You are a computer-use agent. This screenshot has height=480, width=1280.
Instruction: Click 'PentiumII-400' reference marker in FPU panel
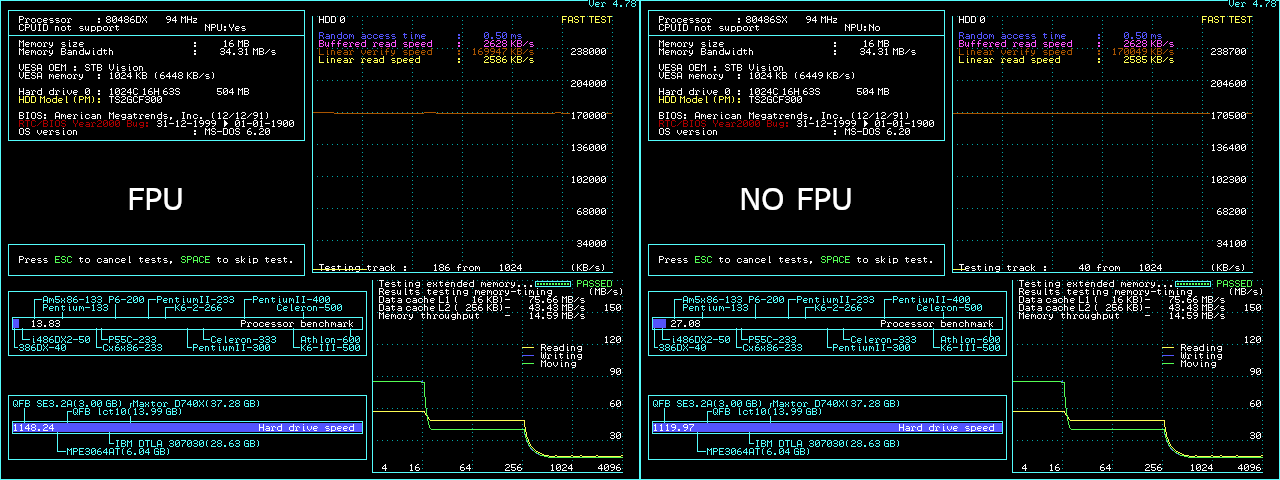tap(291, 300)
